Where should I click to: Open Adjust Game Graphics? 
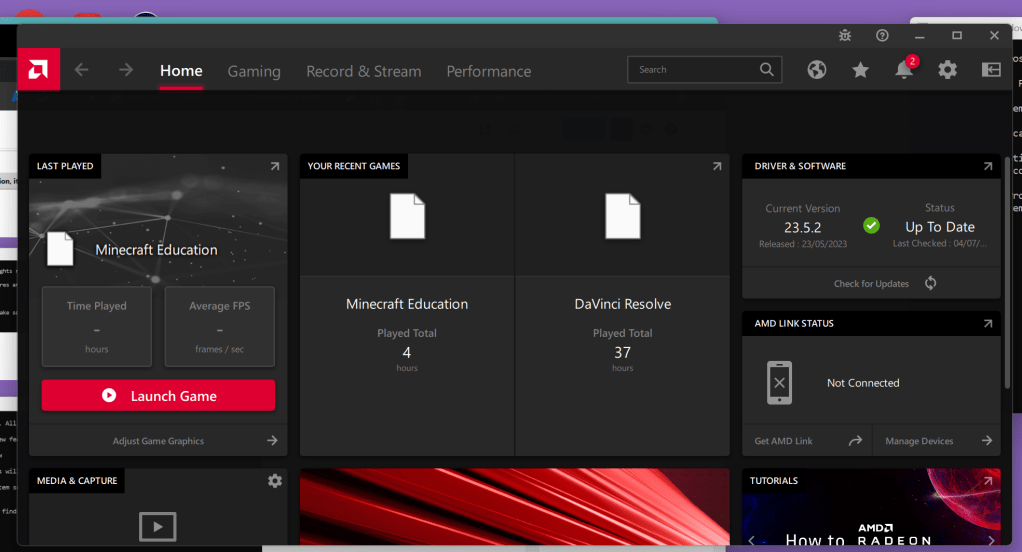(158, 441)
